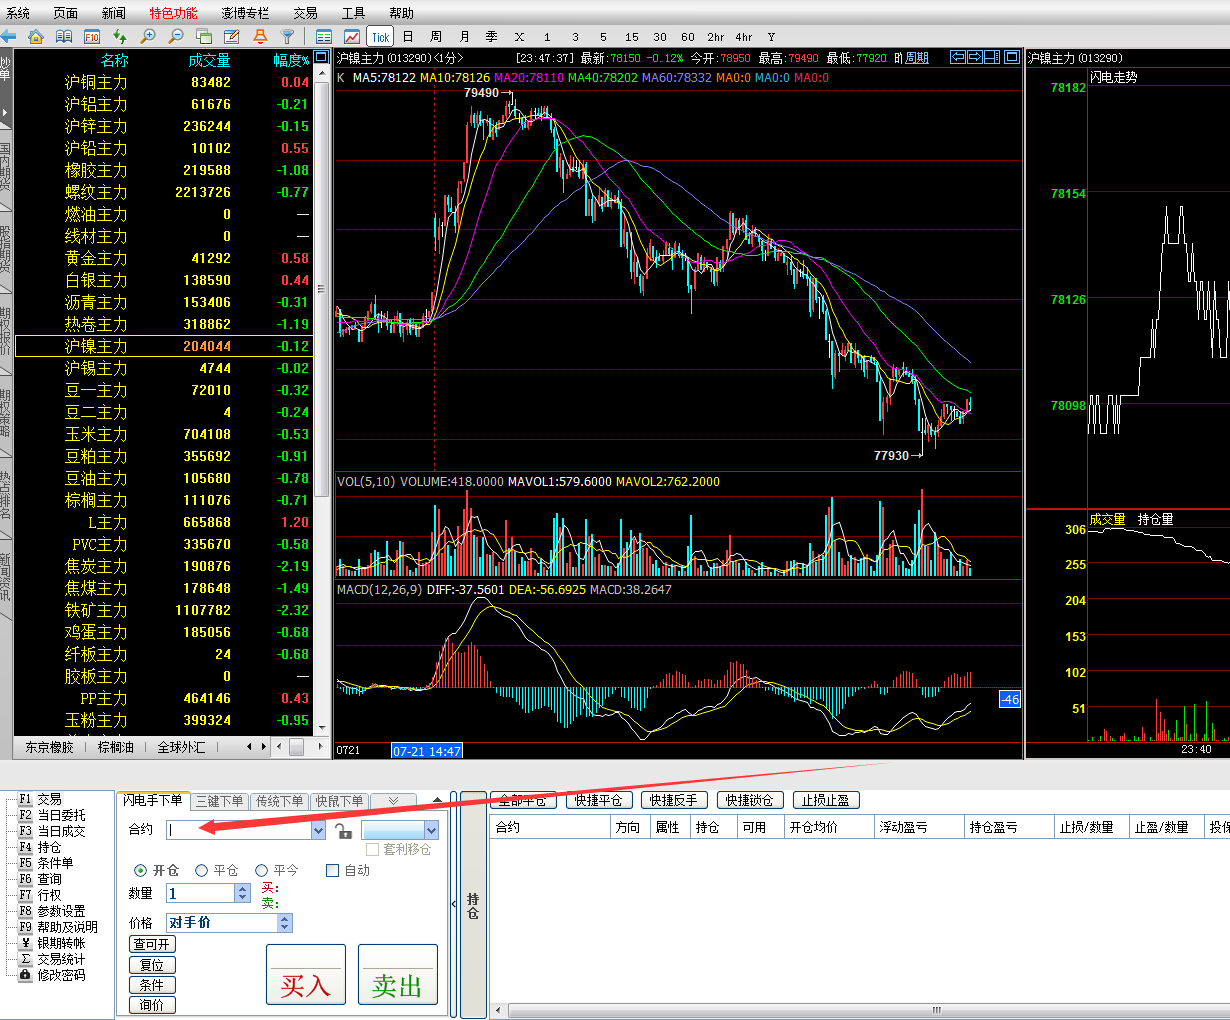
Task: Click the unlock padlock beside contract field
Action: pos(343,831)
